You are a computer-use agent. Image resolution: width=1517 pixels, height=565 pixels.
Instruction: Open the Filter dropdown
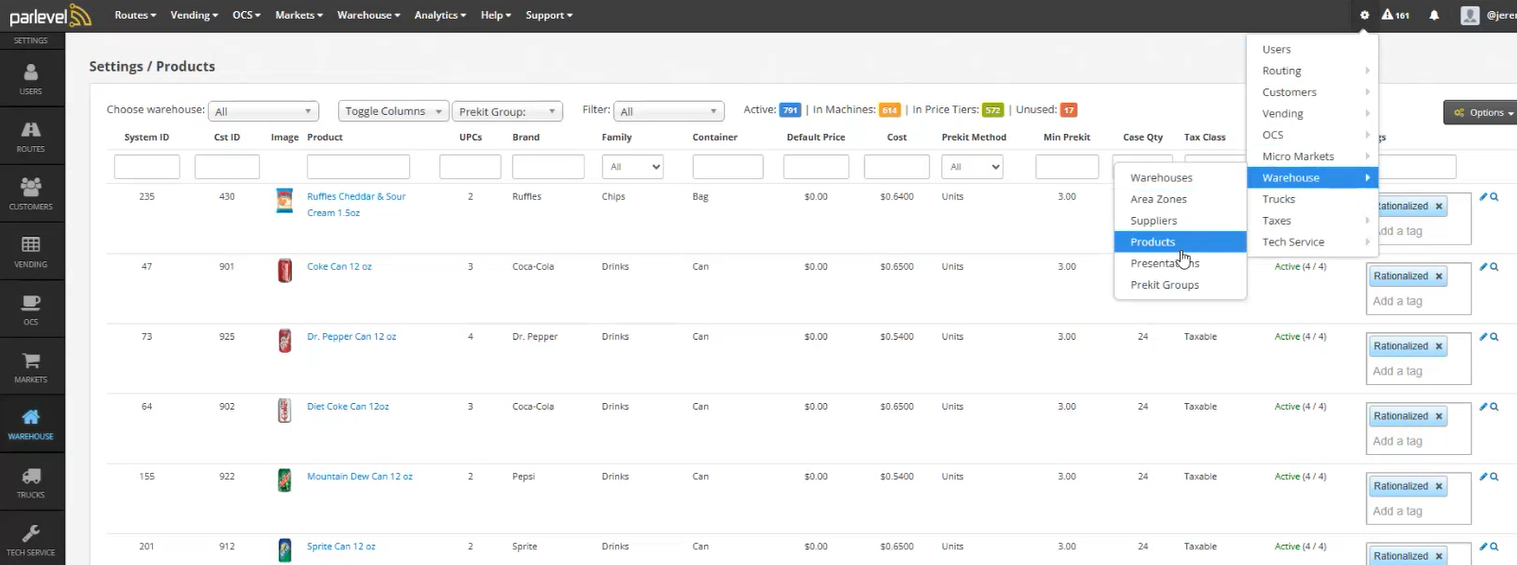(668, 111)
